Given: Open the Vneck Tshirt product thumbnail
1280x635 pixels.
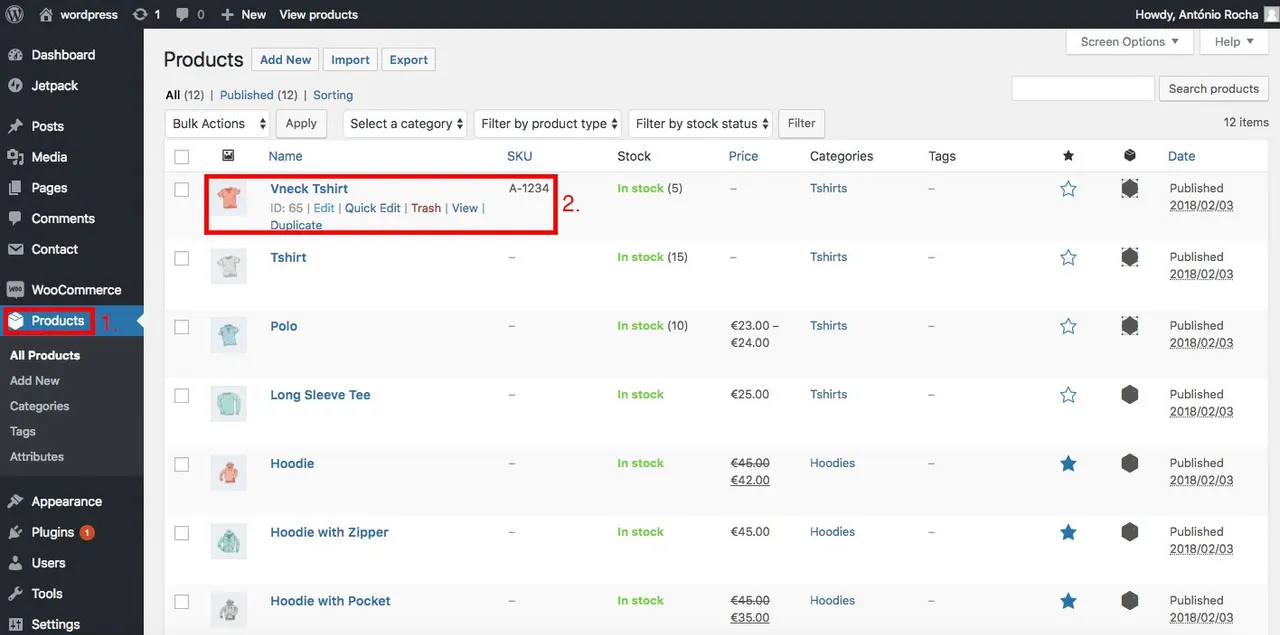Looking at the screenshot, I should click(229, 197).
